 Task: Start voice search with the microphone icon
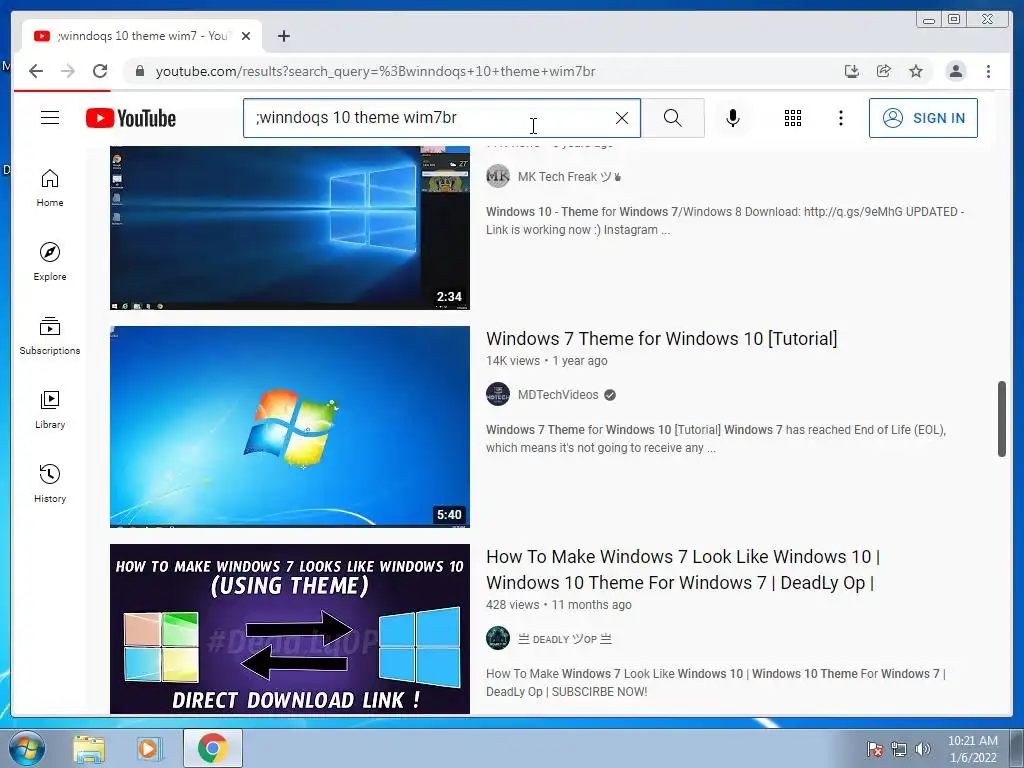[733, 118]
